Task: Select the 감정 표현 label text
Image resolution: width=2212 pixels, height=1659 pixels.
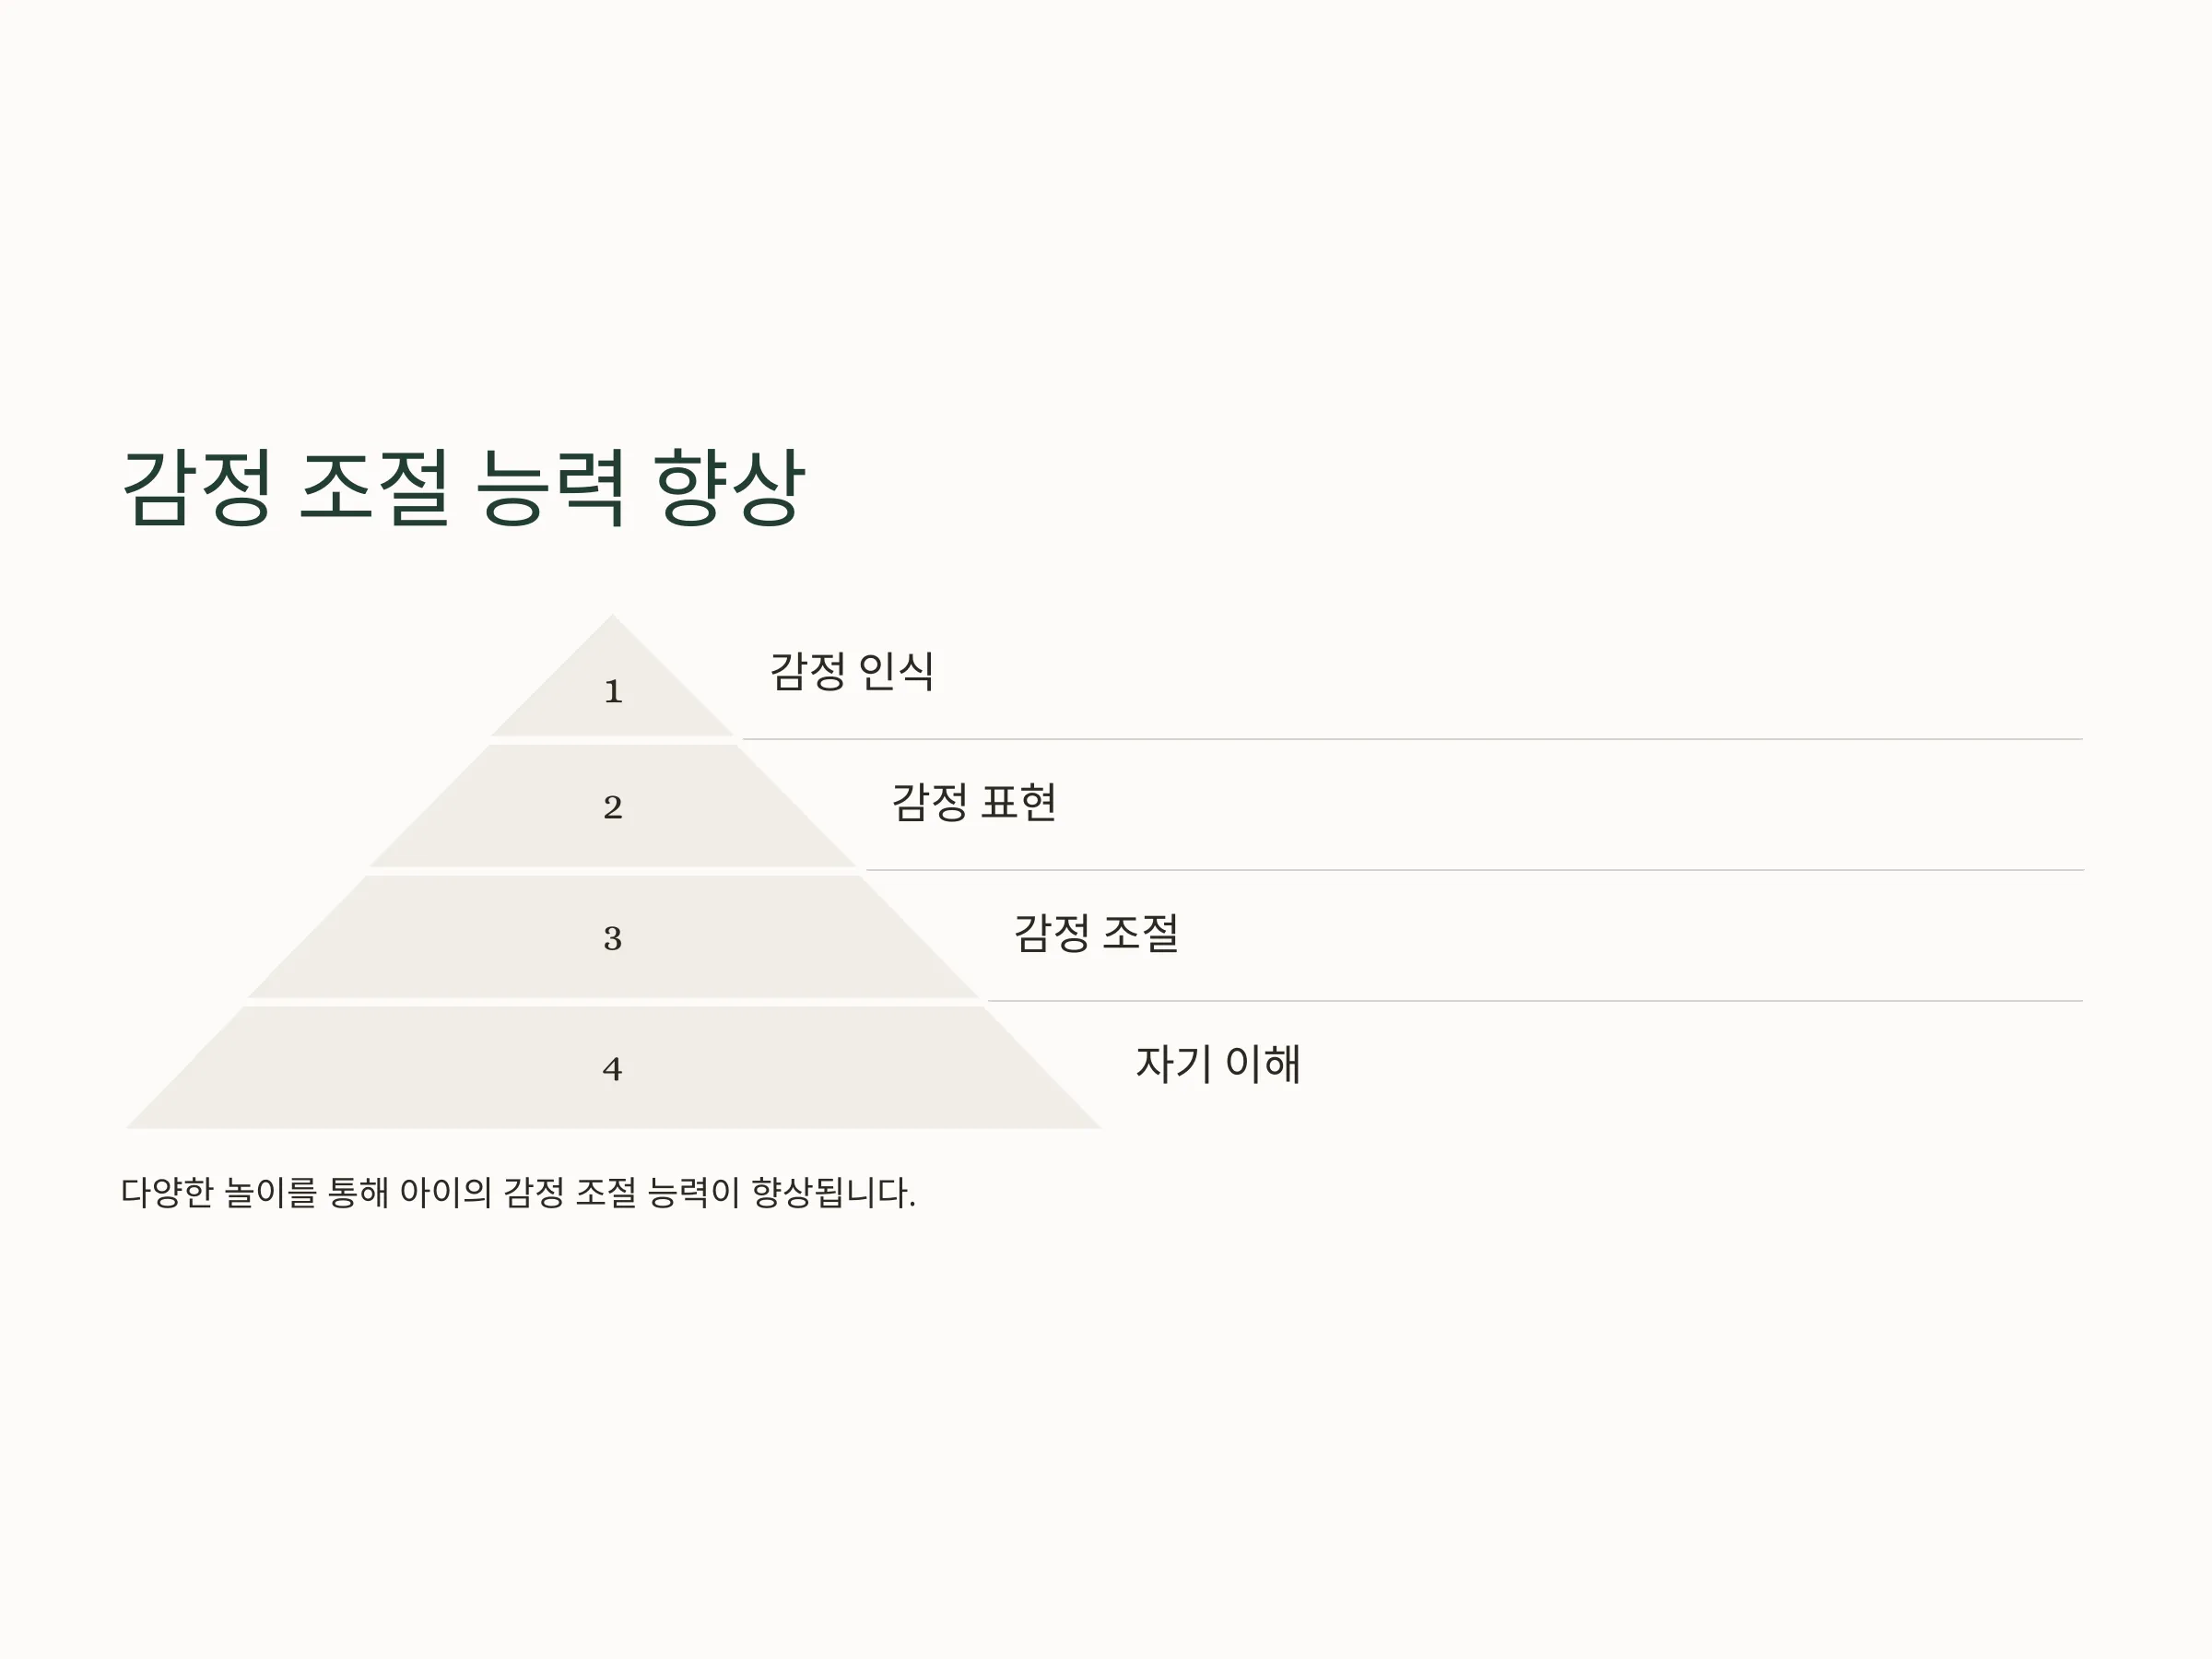Action: 974,802
